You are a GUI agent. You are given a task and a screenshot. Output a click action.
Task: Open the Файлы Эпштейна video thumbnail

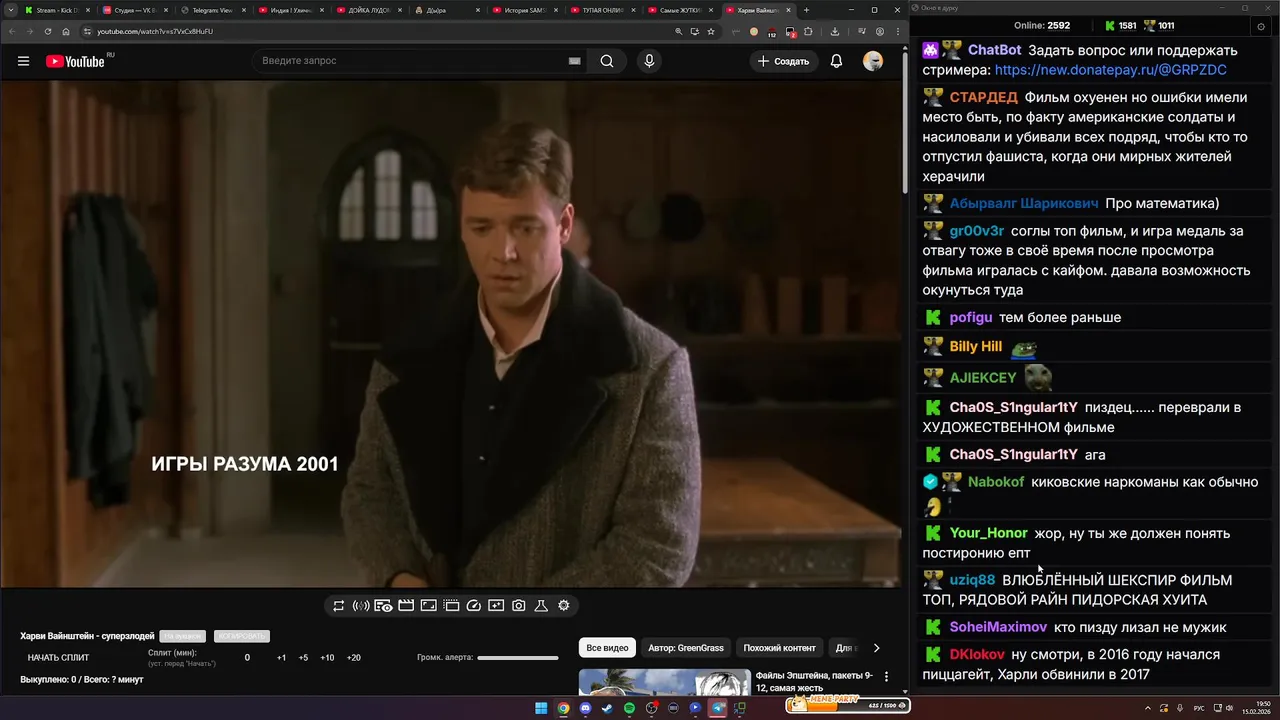[x=664, y=682]
